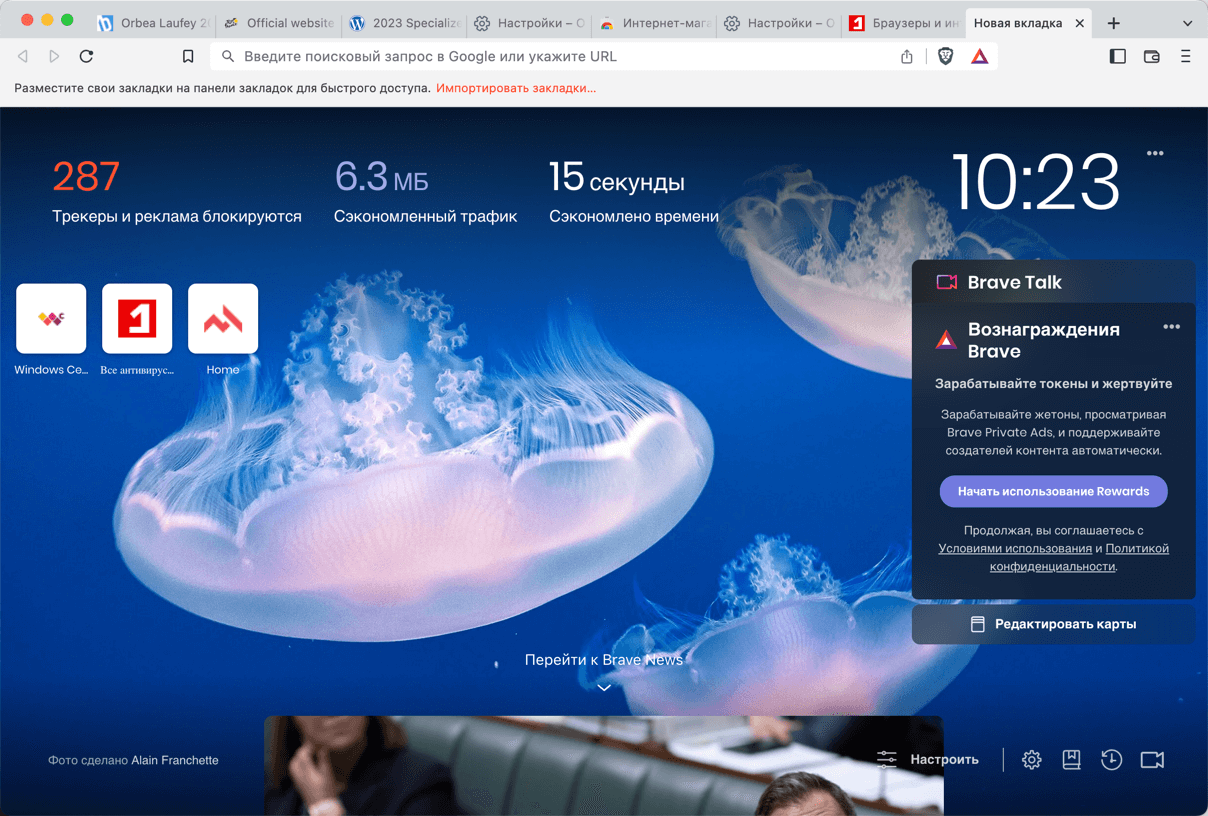Screen dimensions: 1208x816
Task: Click the 6.3 МБ saved traffic stat
Action: pyautogui.click(x=426, y=191)
